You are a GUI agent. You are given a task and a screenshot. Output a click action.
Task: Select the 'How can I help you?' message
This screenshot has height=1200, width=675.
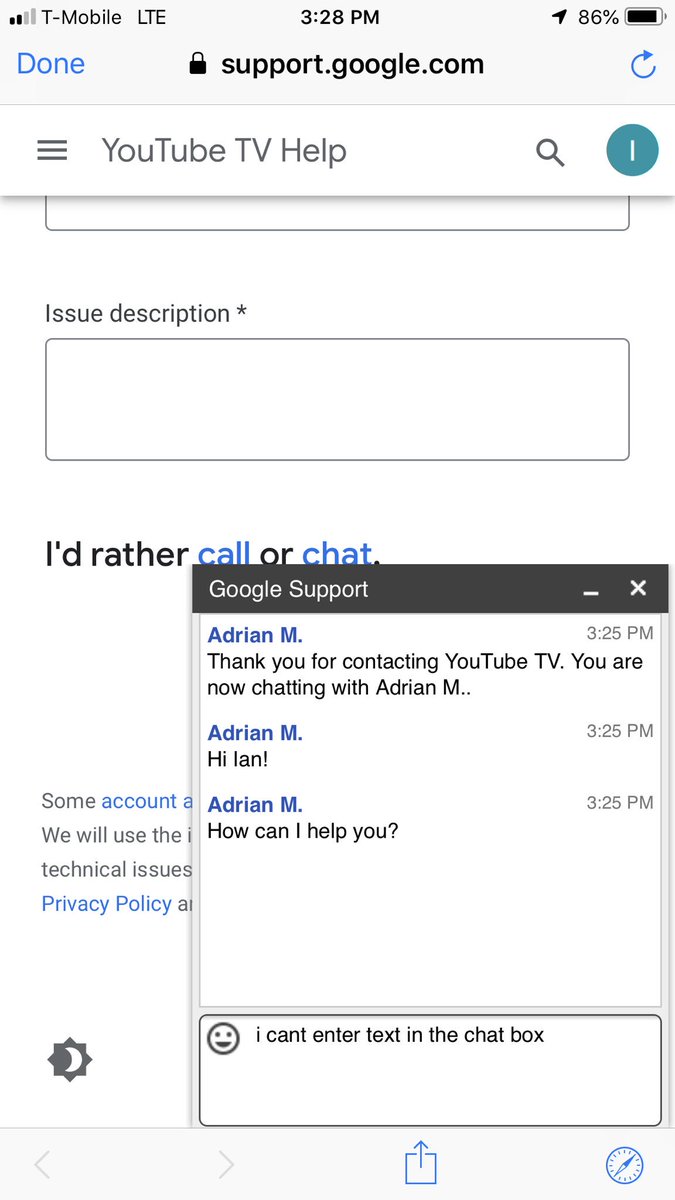[x=302, y=831]
